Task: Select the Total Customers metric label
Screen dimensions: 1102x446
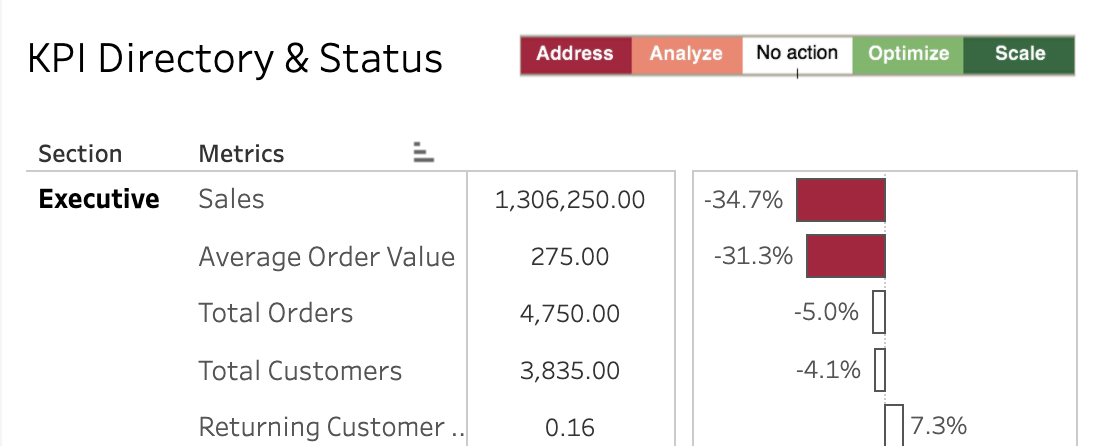Action: pos(300,371)
